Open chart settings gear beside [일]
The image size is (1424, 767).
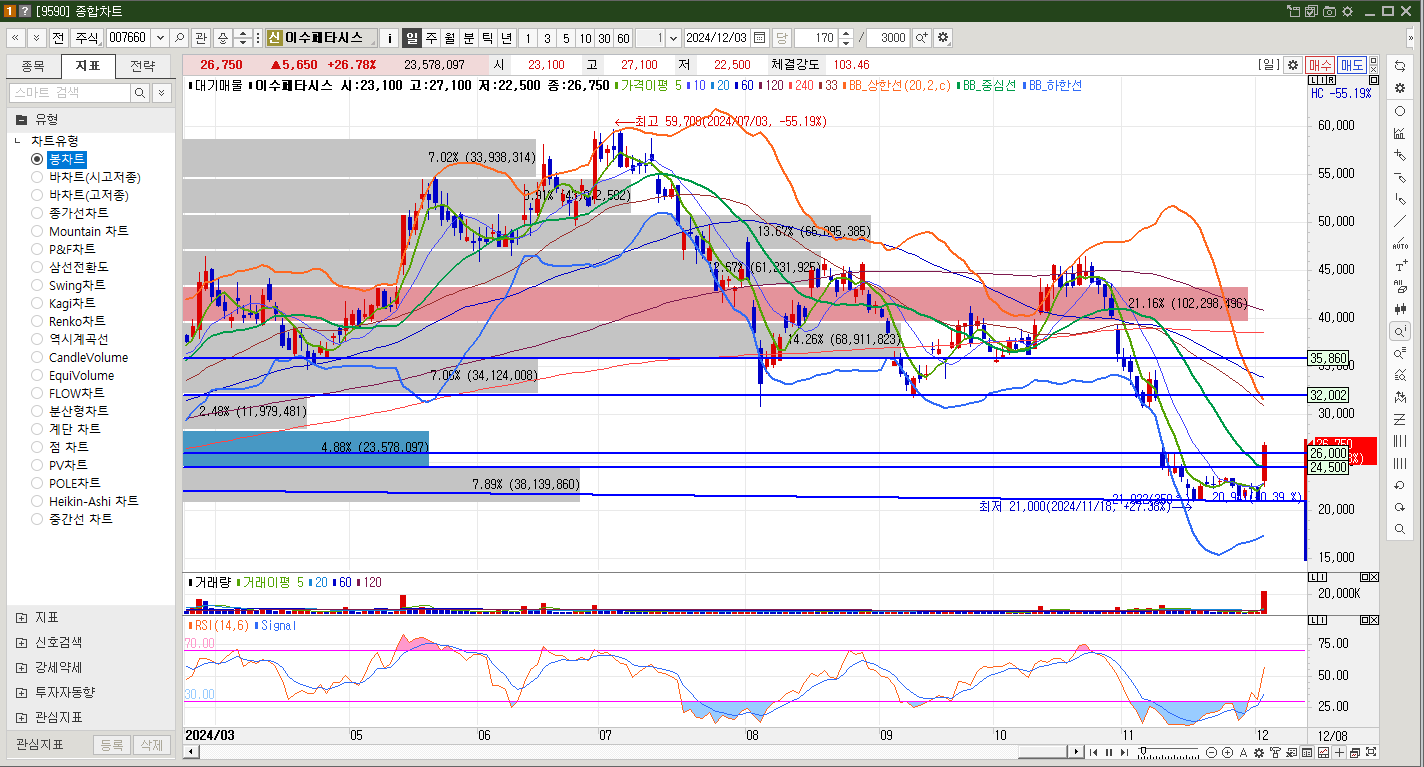[1292, 65]
